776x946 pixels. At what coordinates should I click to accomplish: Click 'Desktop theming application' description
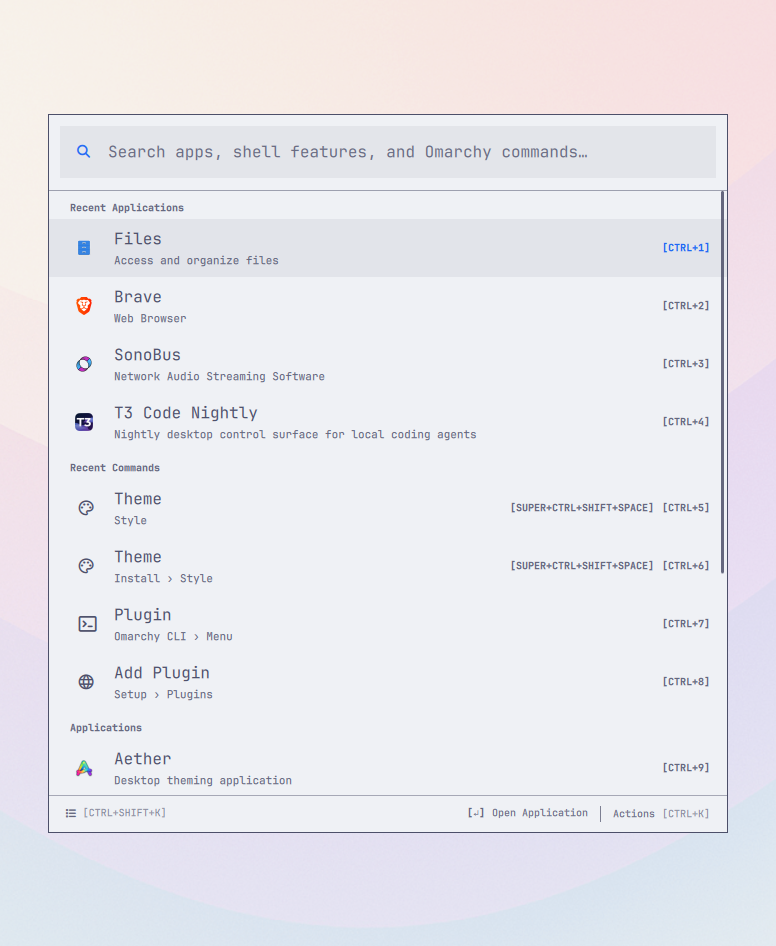click(x=203, y=781)
